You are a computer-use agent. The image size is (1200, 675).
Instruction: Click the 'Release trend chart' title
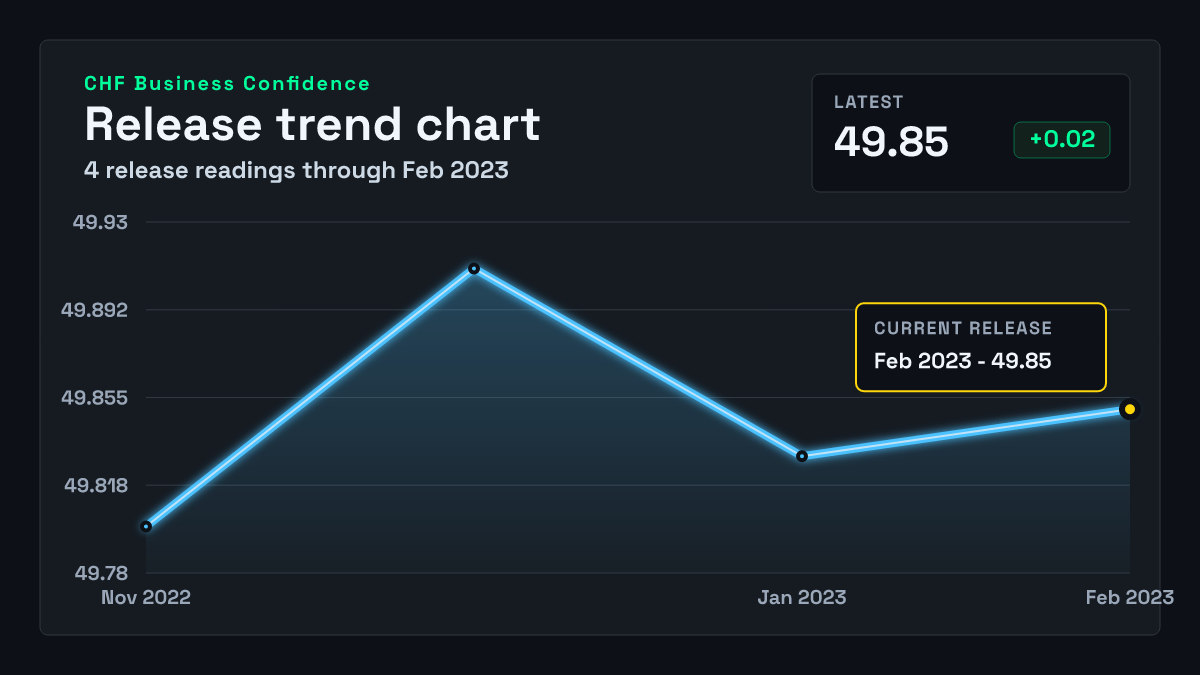(312, 124)
